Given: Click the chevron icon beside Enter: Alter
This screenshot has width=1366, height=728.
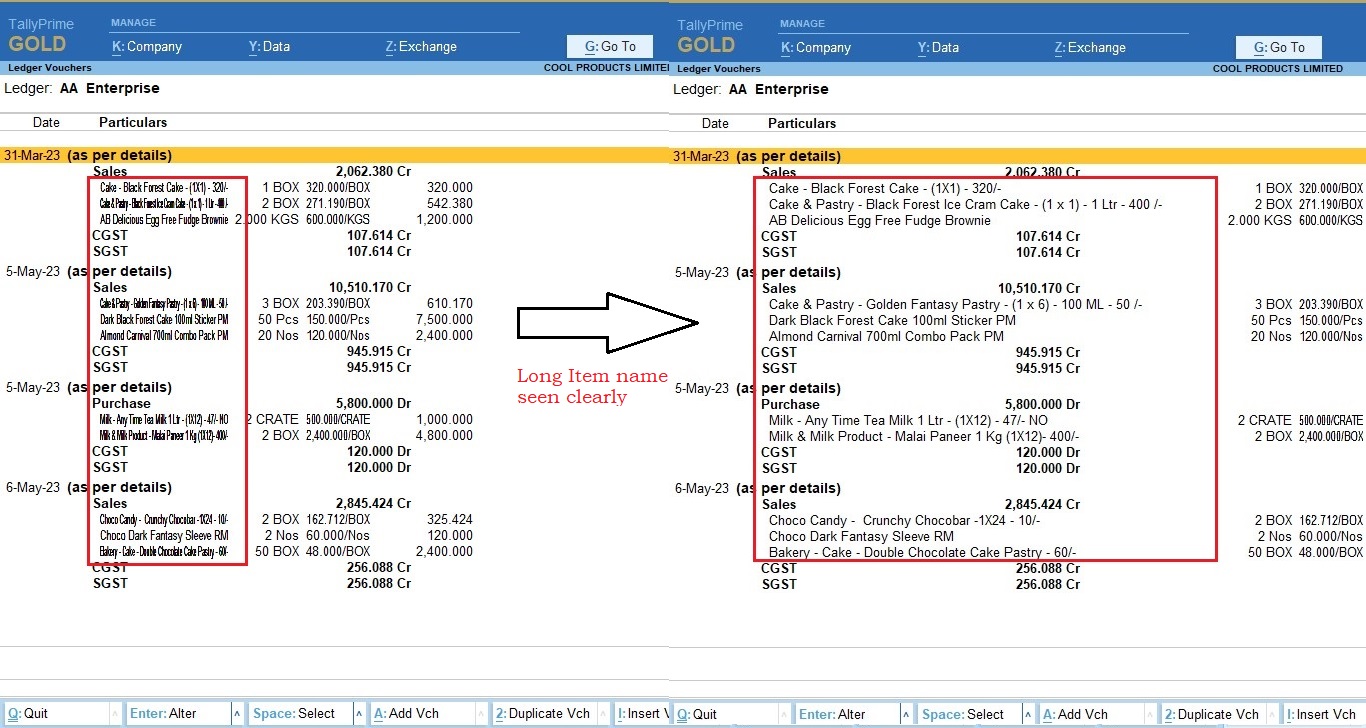Looking at the screenshot, I should (236, 713).
